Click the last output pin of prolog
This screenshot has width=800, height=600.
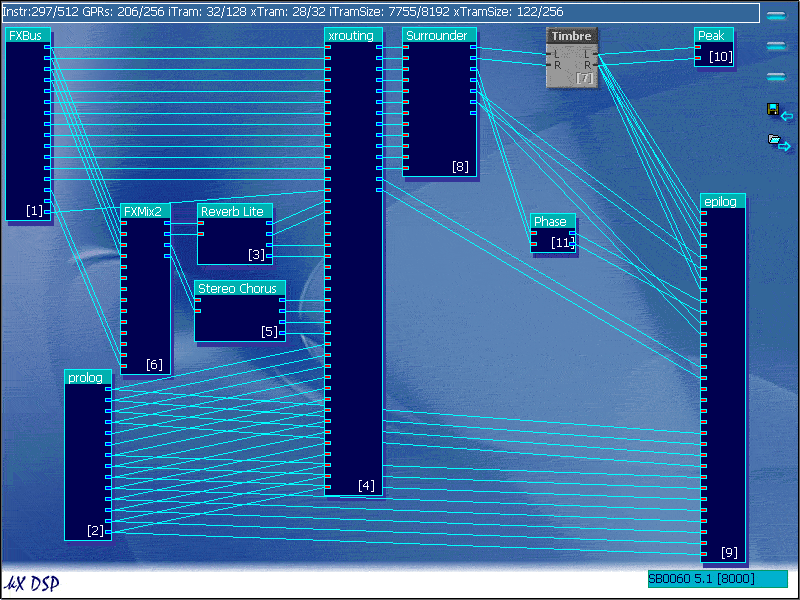click(x=108, y=532)
